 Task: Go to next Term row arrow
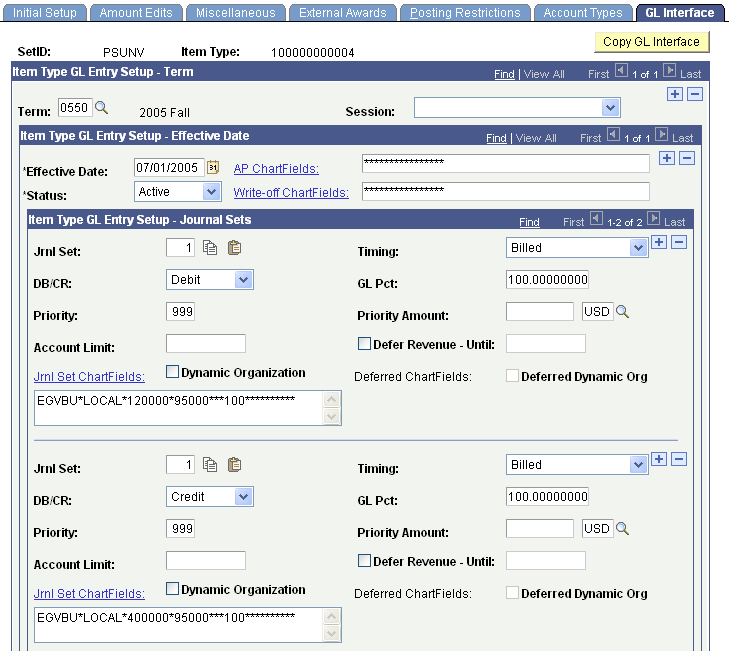[x=669, y=71]
